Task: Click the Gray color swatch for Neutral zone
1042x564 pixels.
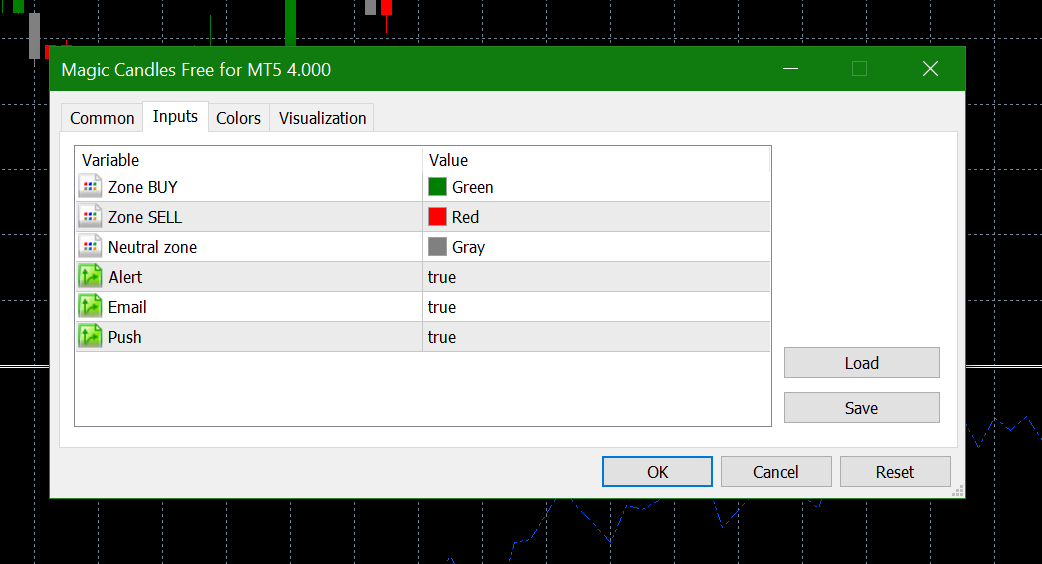Action: [x=437, y=246]
